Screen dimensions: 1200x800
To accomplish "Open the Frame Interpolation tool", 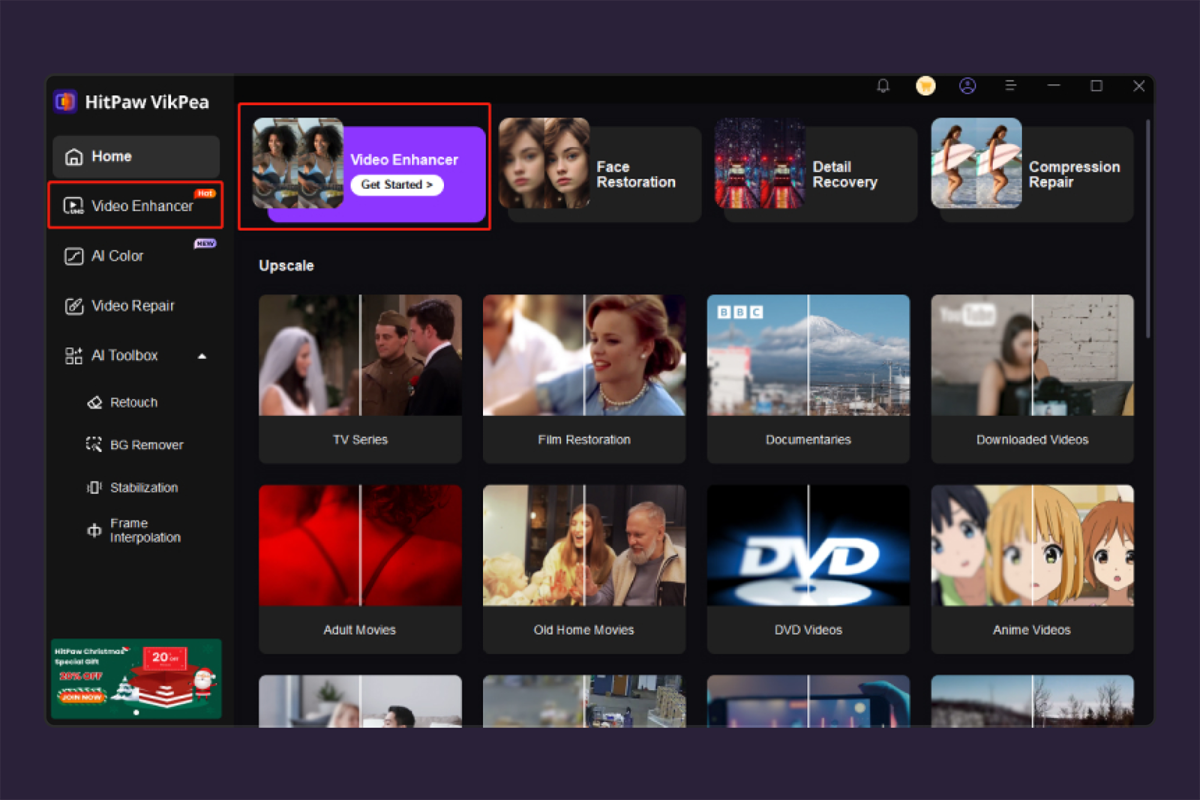I will pyautogui.click(x=136, y=531).
